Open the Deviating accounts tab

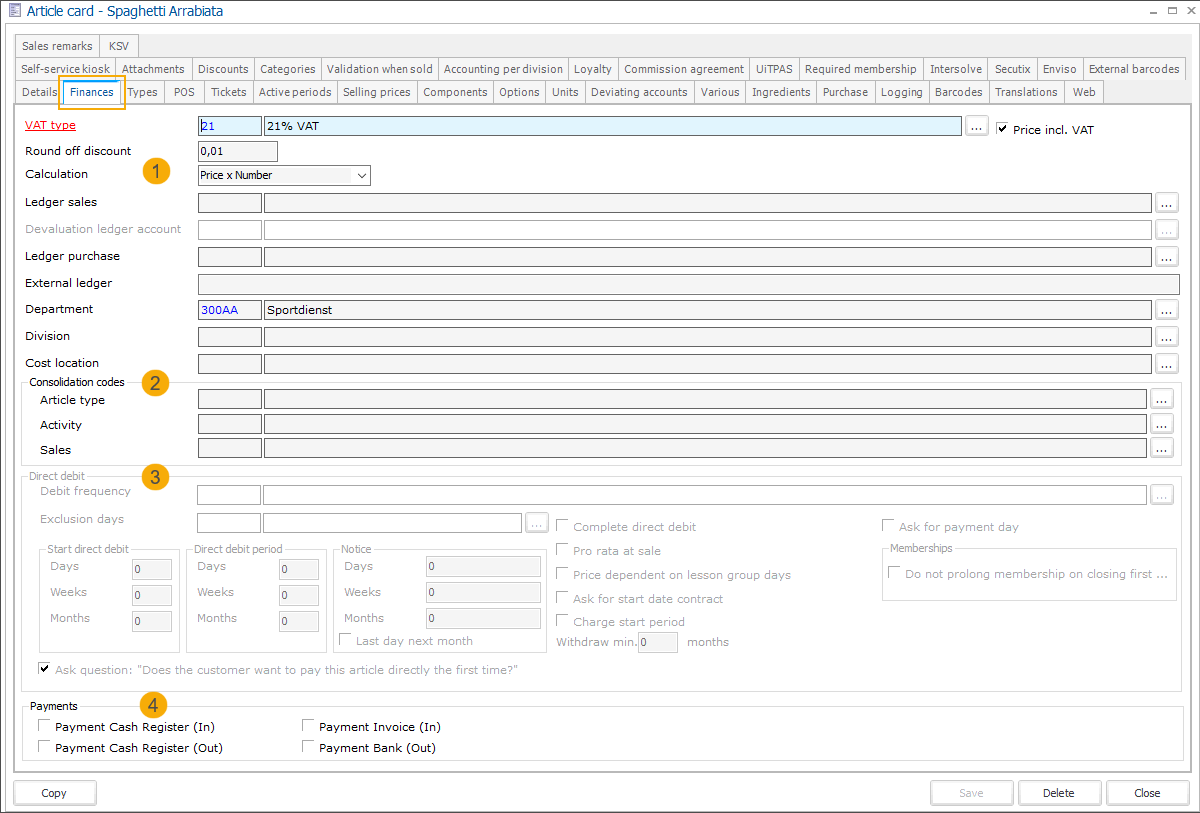639,92
